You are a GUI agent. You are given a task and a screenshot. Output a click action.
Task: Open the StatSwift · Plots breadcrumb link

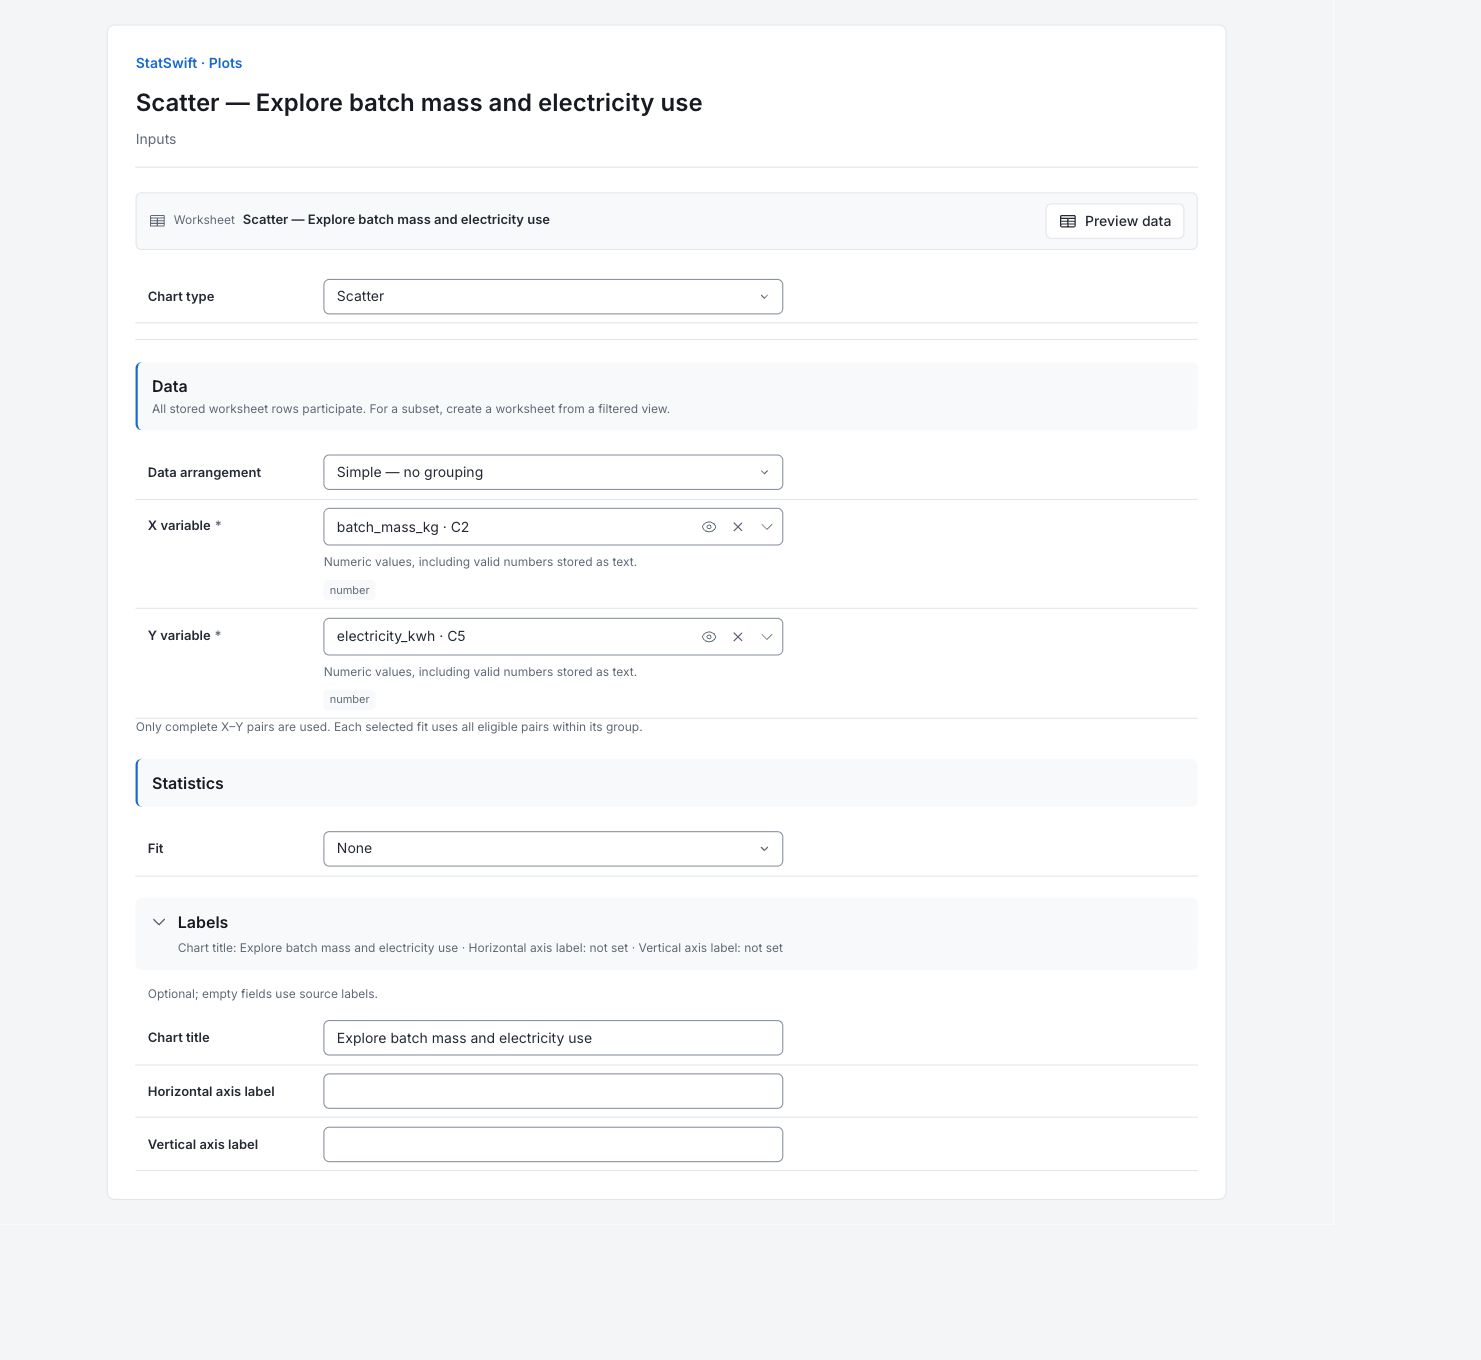pos(189,63)
